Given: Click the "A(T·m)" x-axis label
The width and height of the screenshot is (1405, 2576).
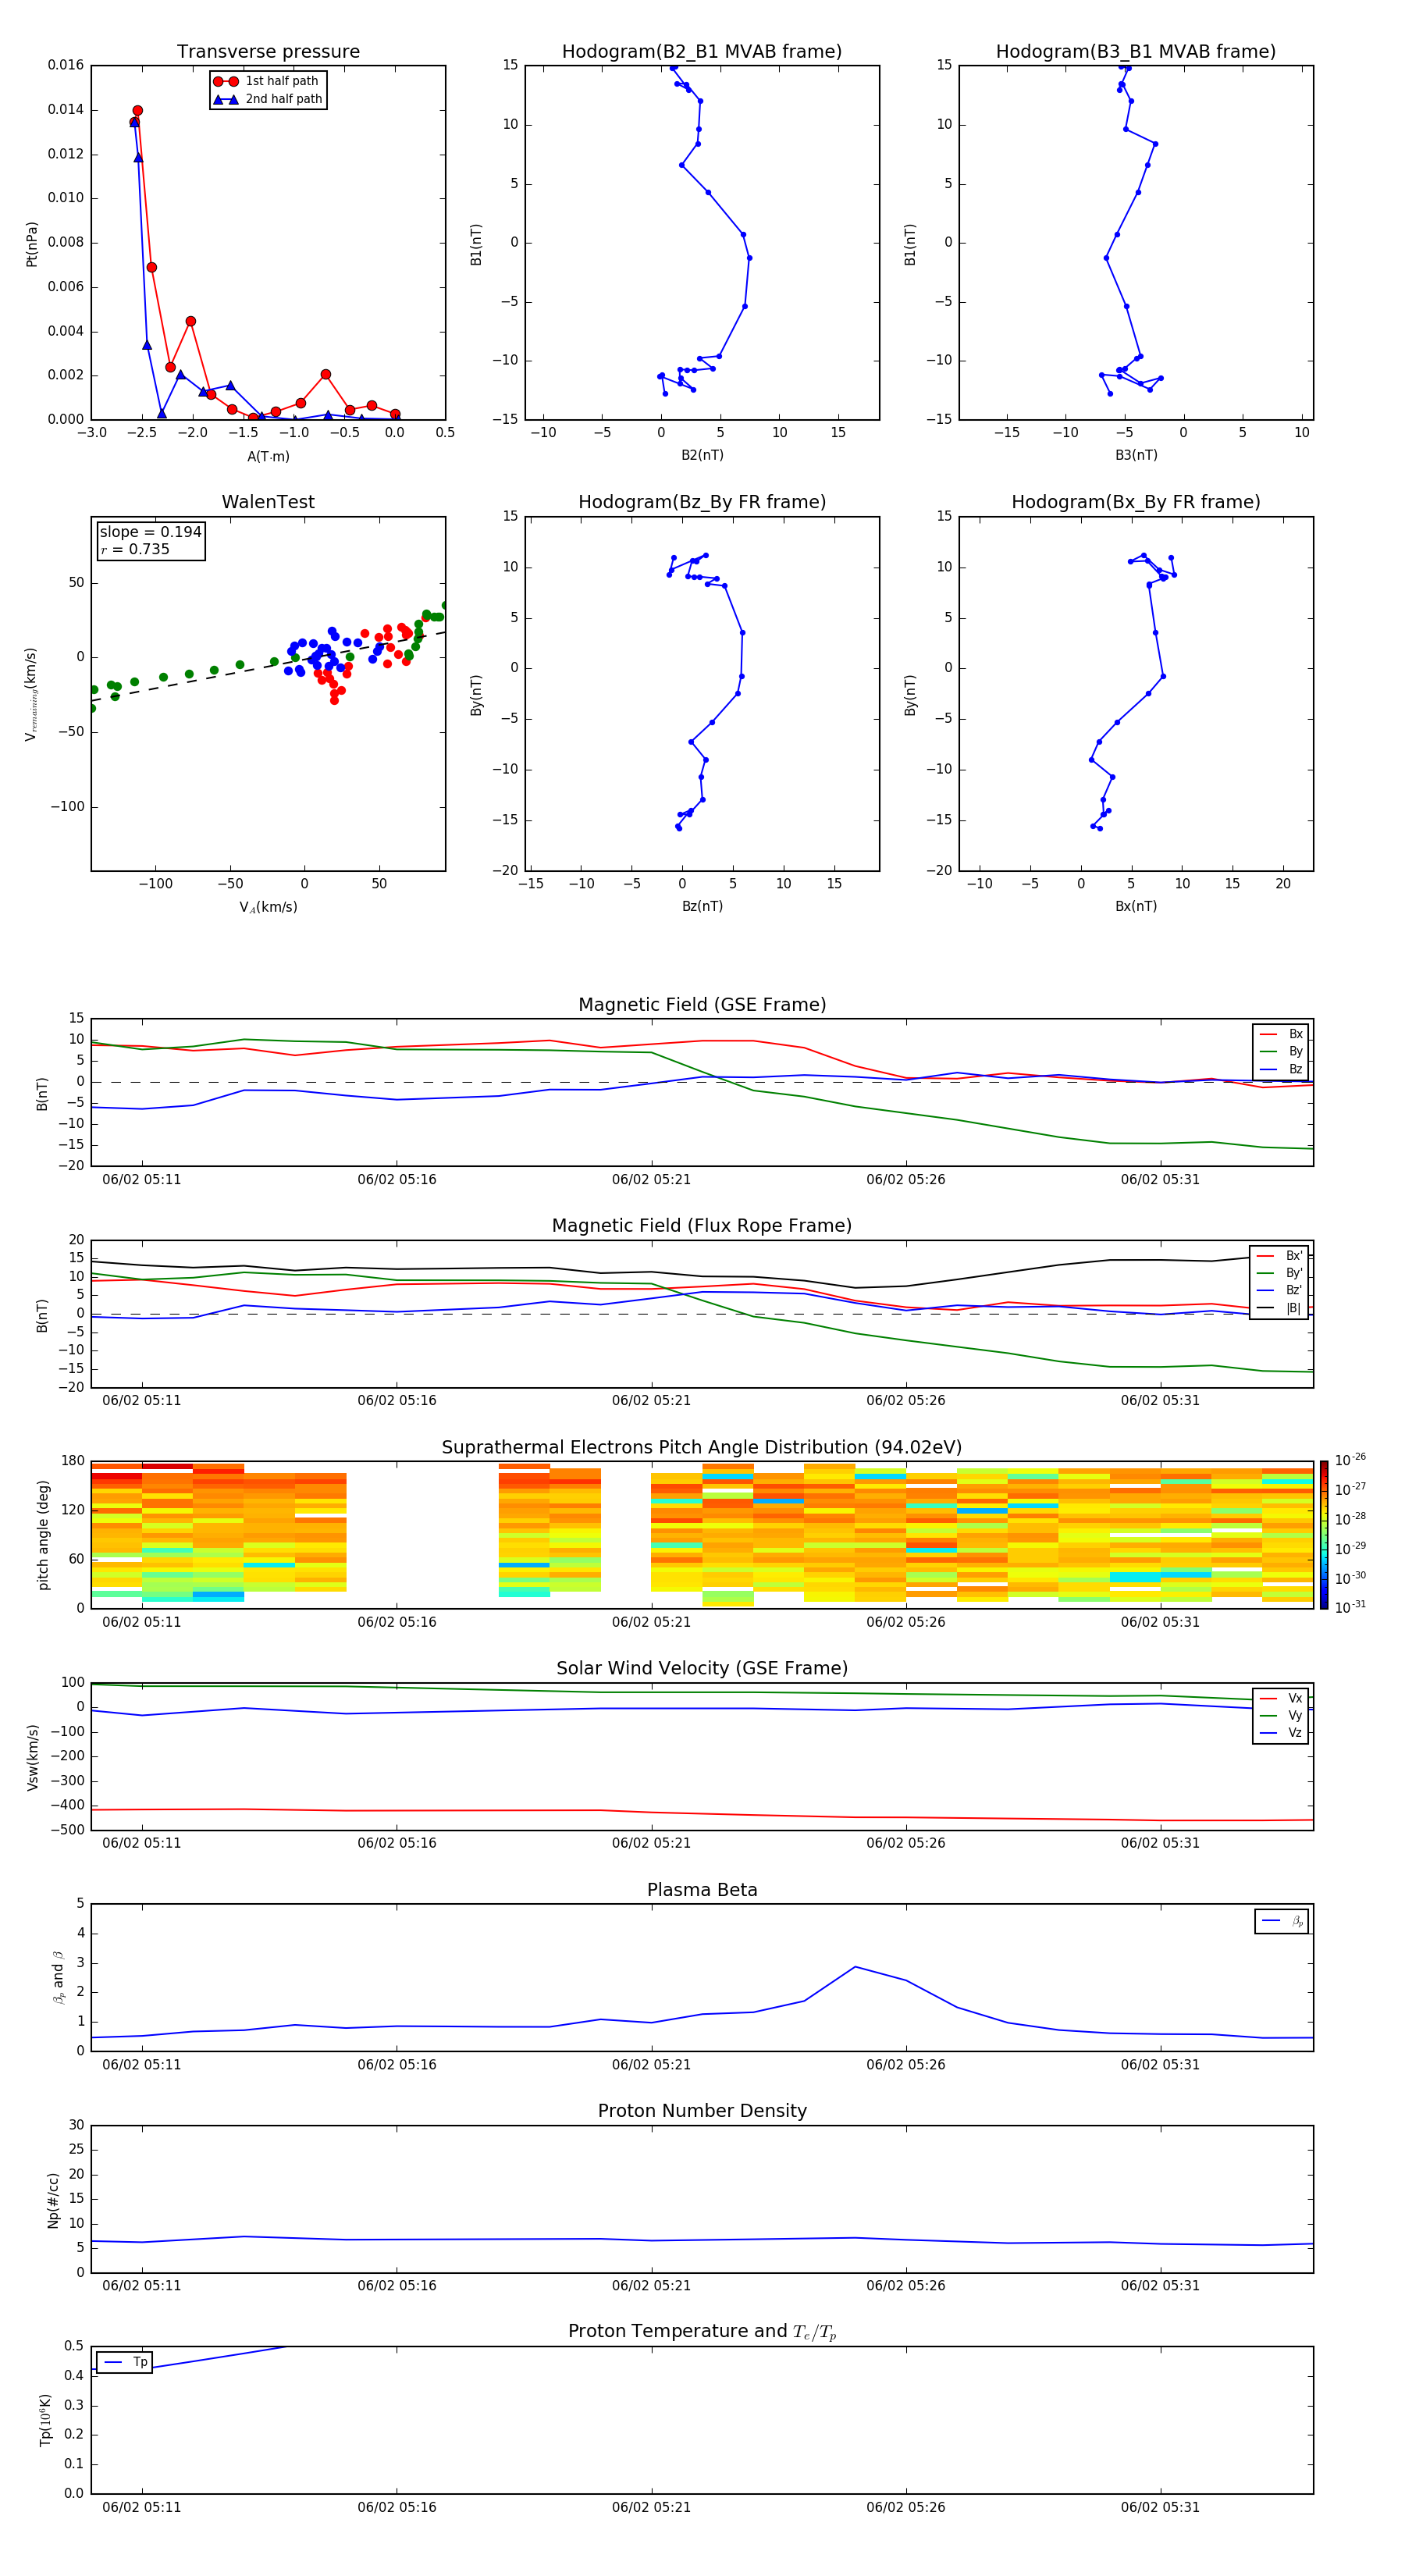Looking at the screenshot, I should 268,456.
